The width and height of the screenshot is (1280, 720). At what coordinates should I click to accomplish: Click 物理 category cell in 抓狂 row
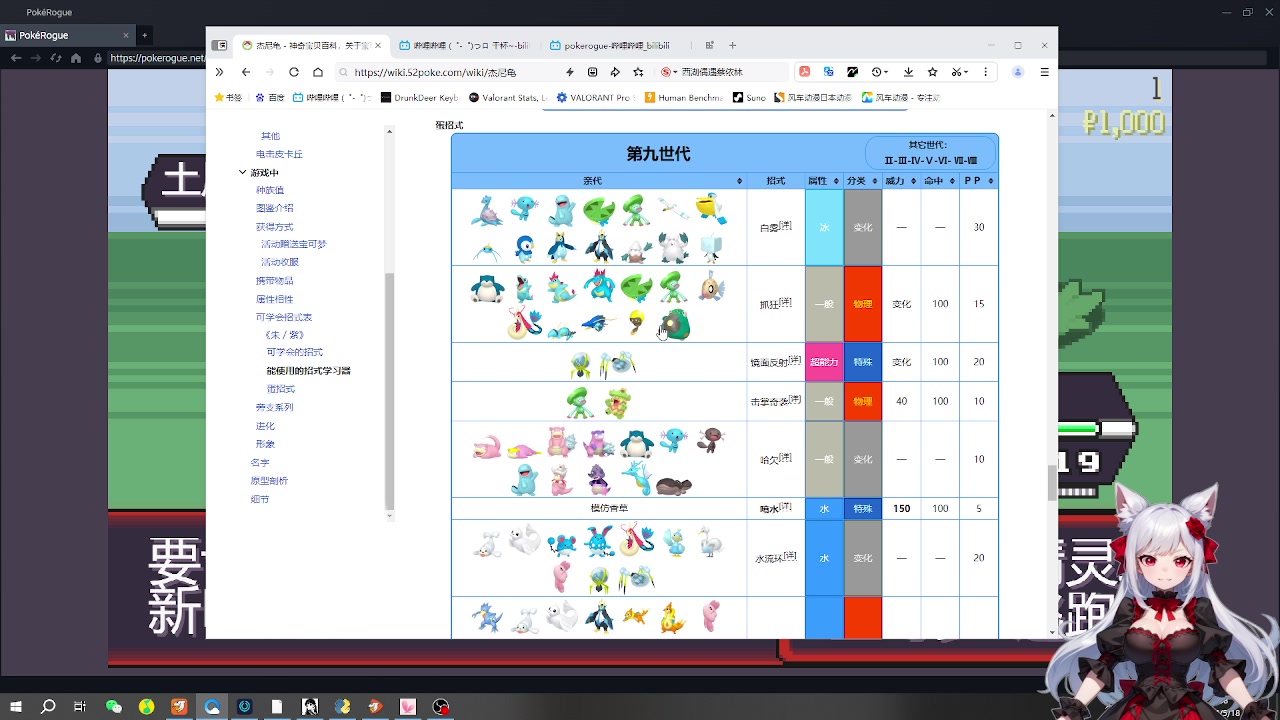click(863, 304)
